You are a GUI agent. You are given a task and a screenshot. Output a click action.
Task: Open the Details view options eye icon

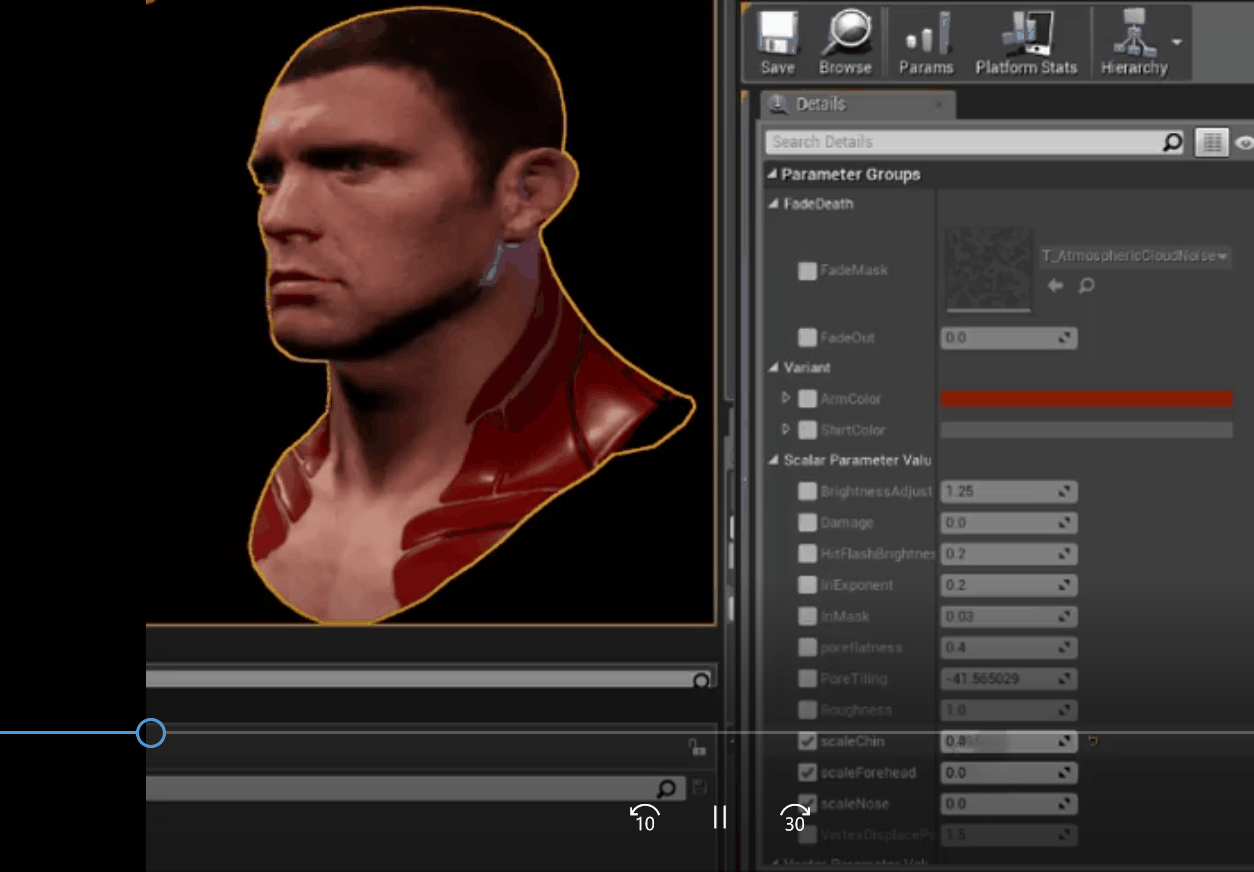click(x=1245, y=142)
